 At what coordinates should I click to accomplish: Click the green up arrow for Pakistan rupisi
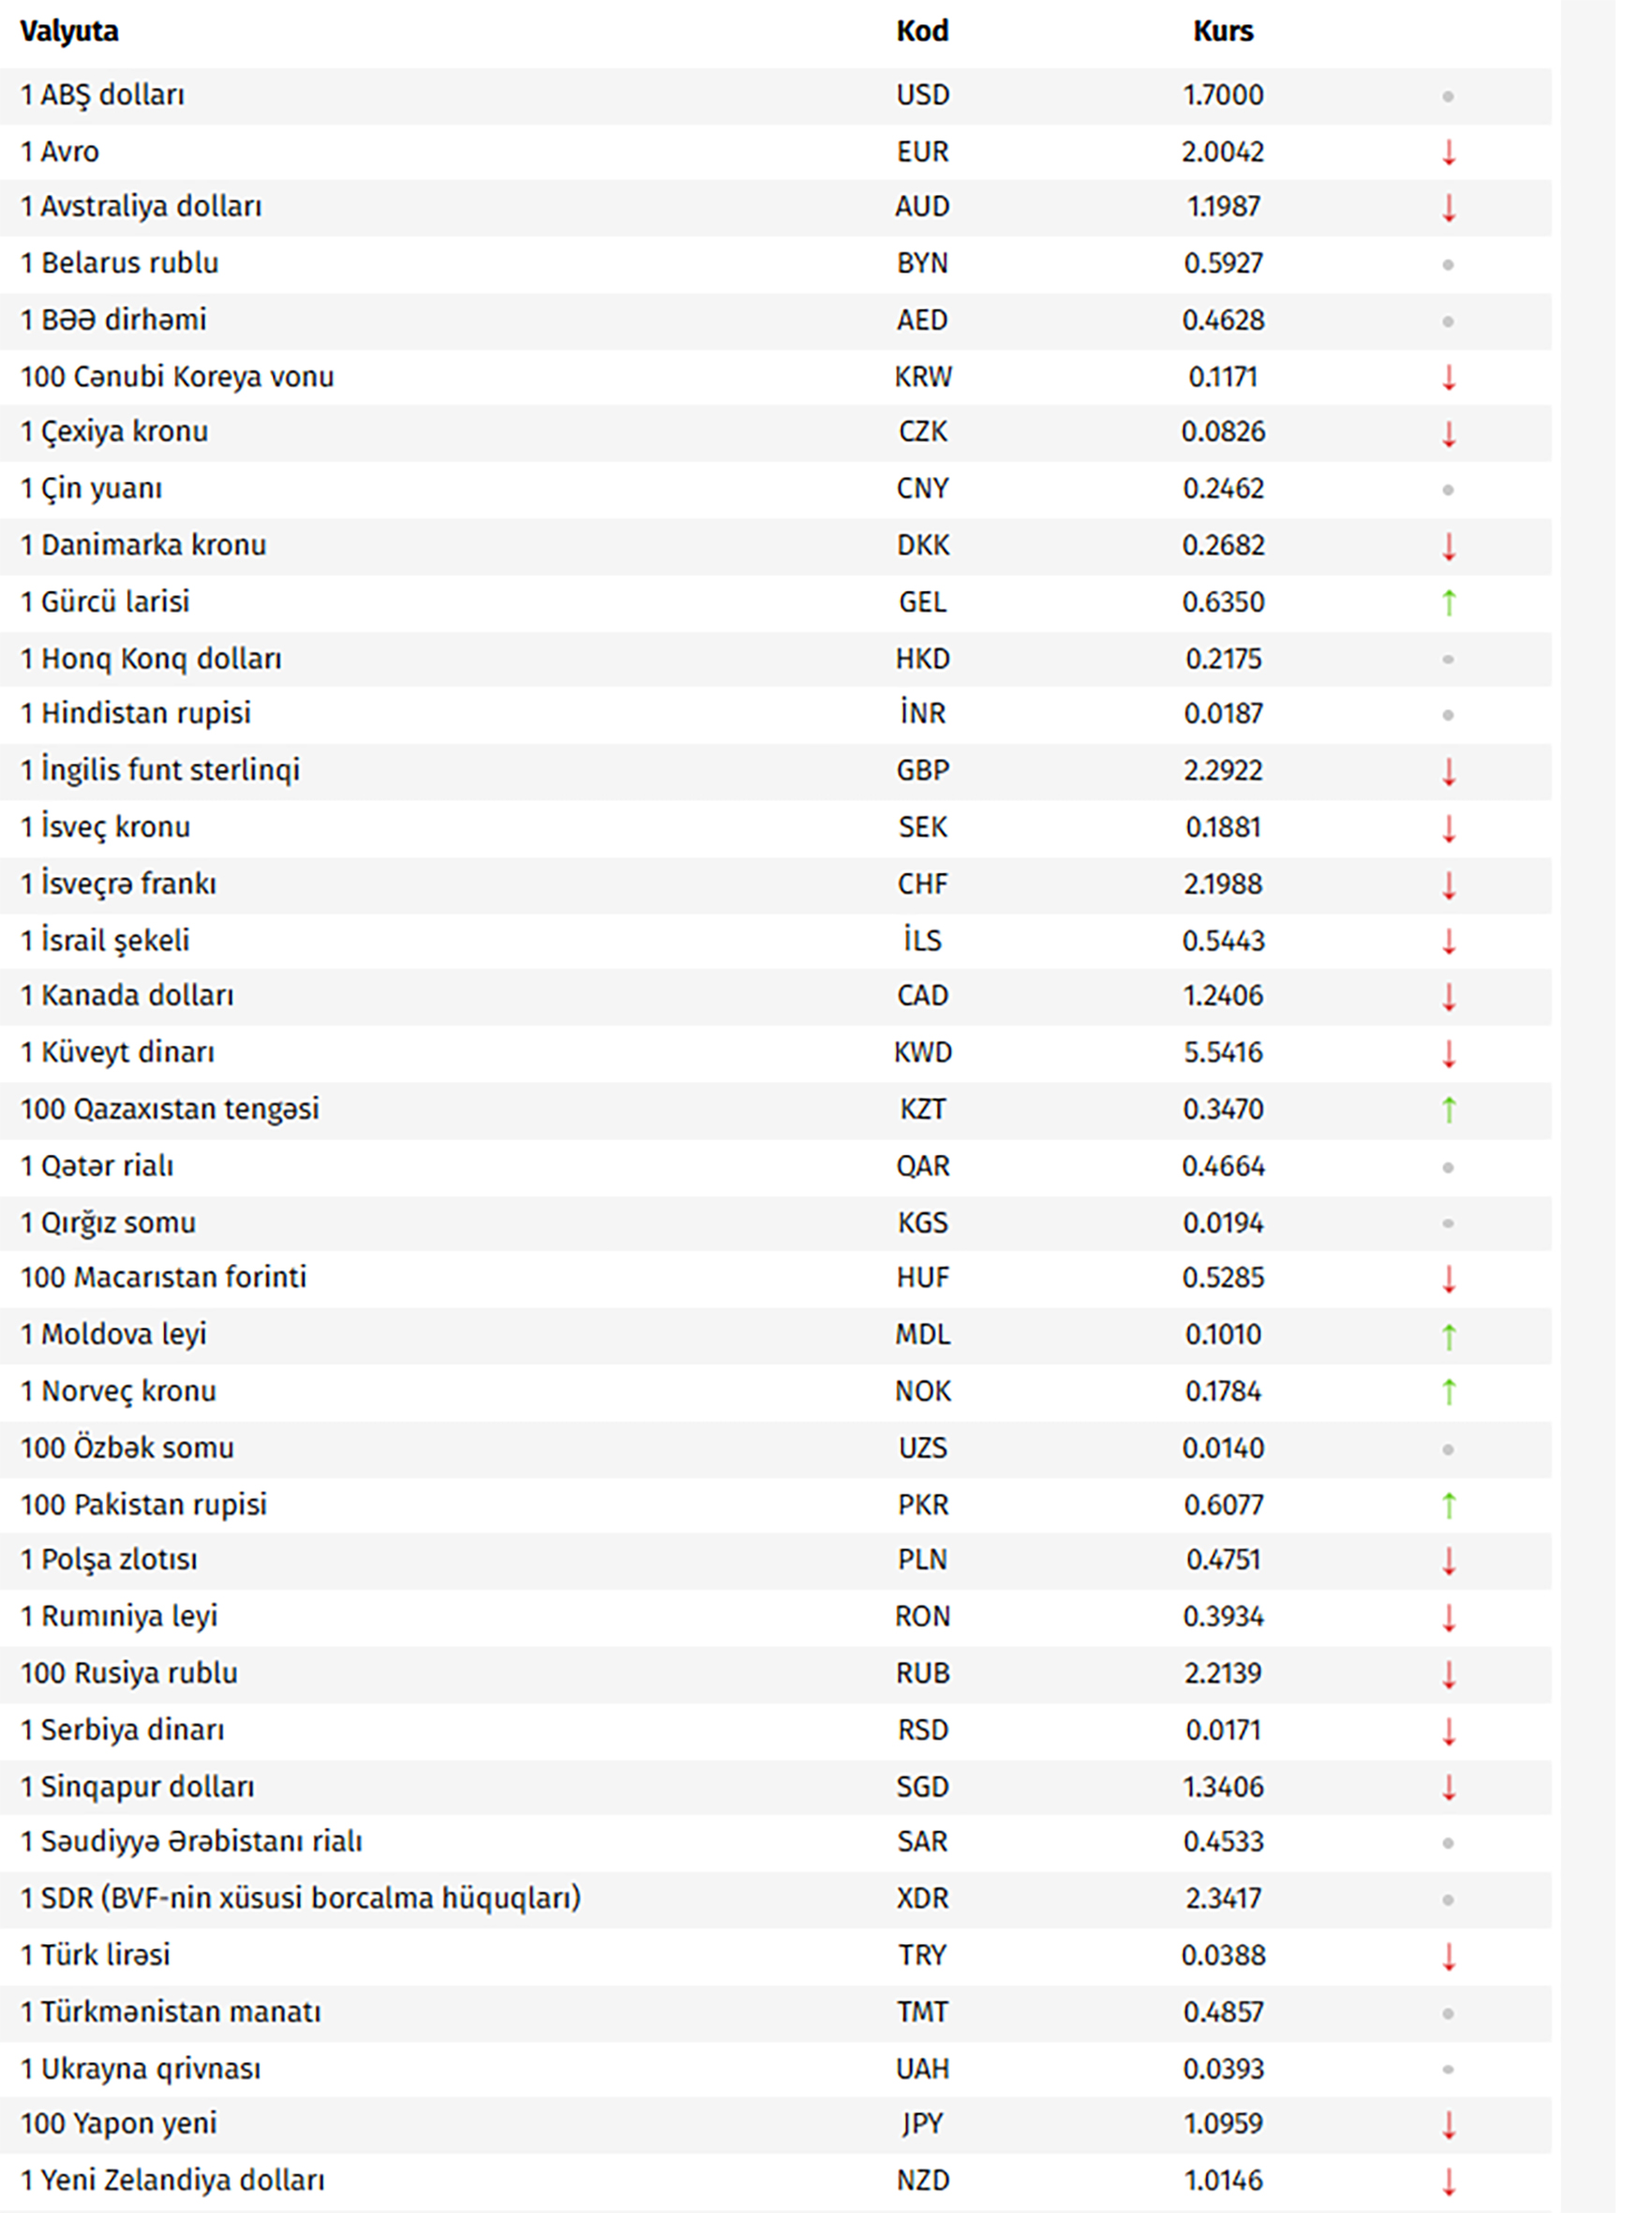[x=1448, y=1504]
